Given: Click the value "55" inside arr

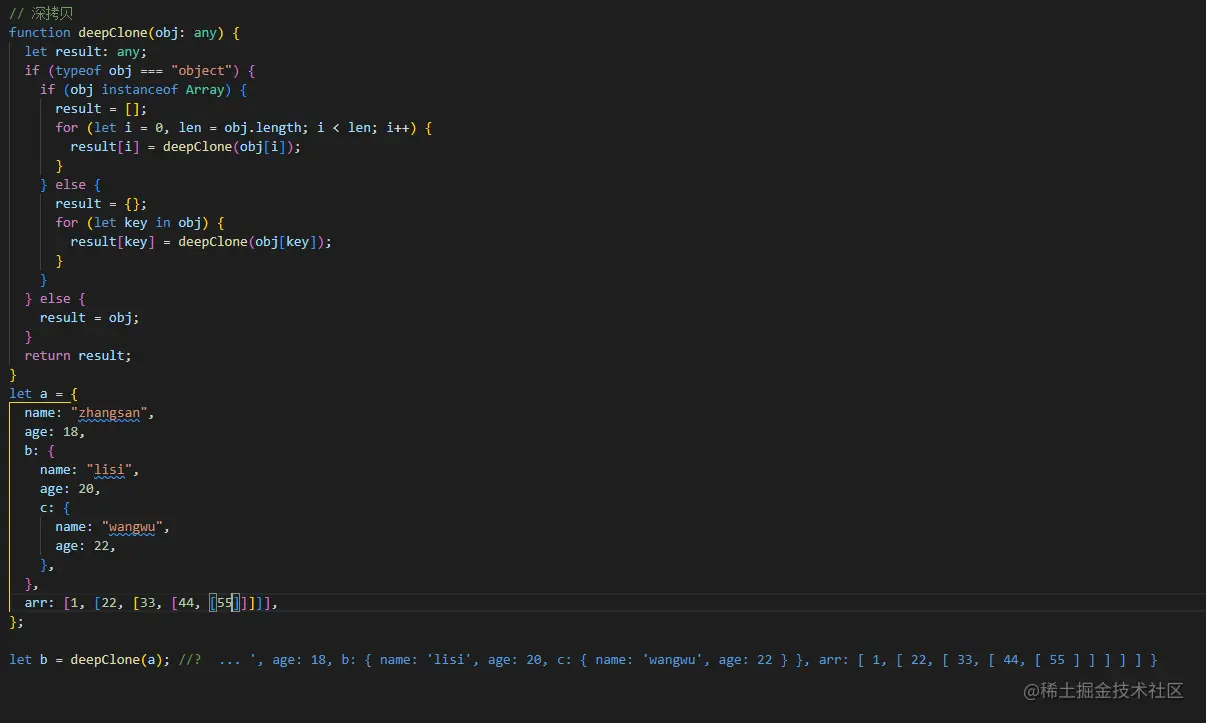Looking at the screenshot, I should tap(224, 602).
